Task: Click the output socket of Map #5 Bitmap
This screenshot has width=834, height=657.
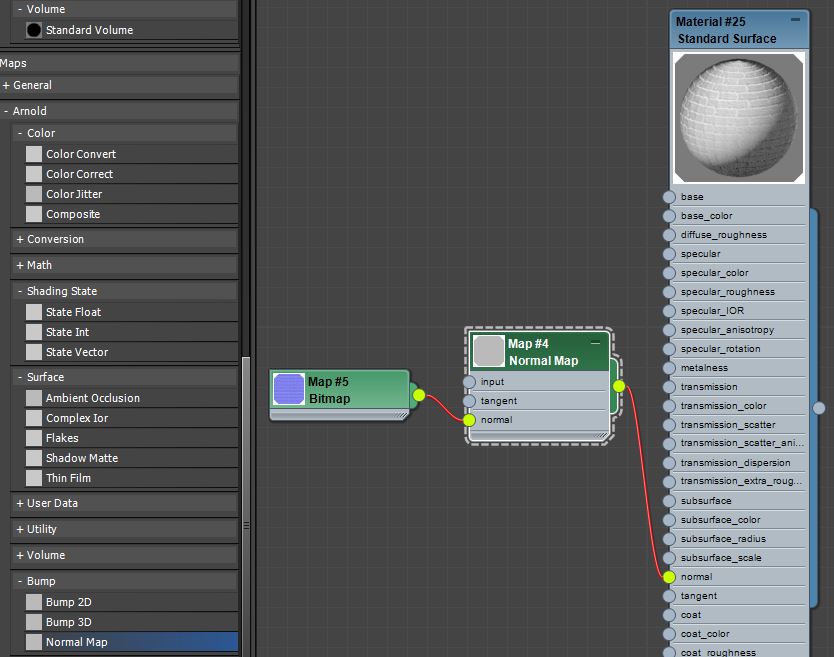Action: (x=419, y=396)
